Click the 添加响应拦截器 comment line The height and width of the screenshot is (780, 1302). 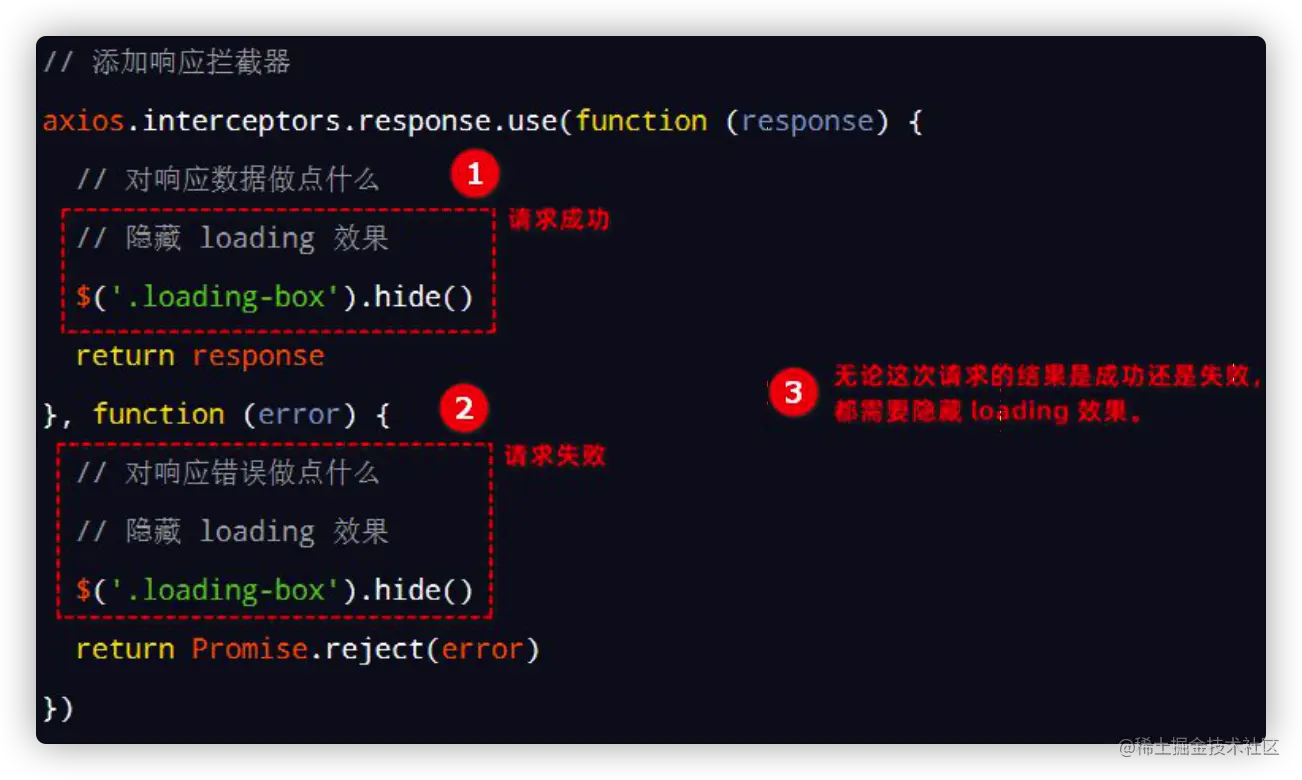(x=167, y=62)
